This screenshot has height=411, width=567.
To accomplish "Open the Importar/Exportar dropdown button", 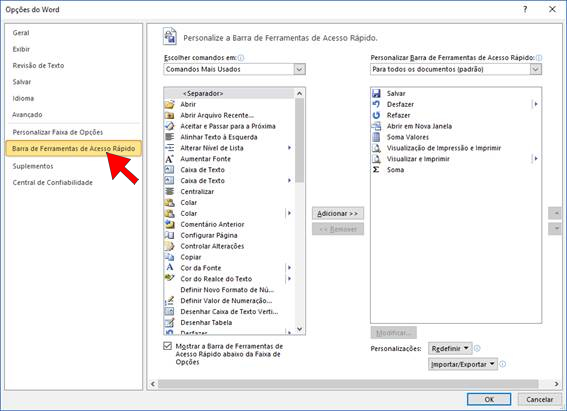I will point(463,364).
